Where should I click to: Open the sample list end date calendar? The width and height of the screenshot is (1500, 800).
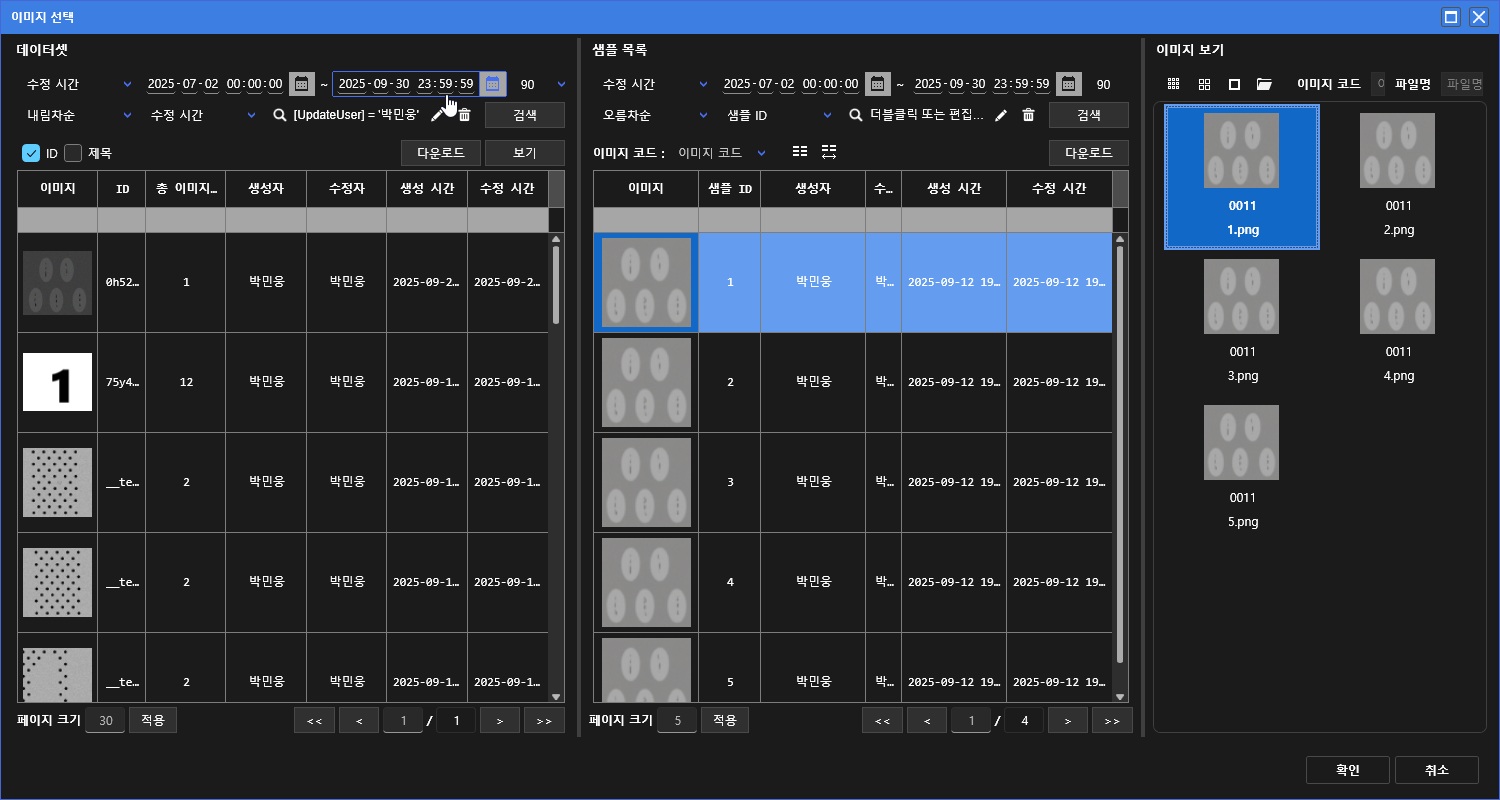pyautogui.click(x=1069, y=84)
